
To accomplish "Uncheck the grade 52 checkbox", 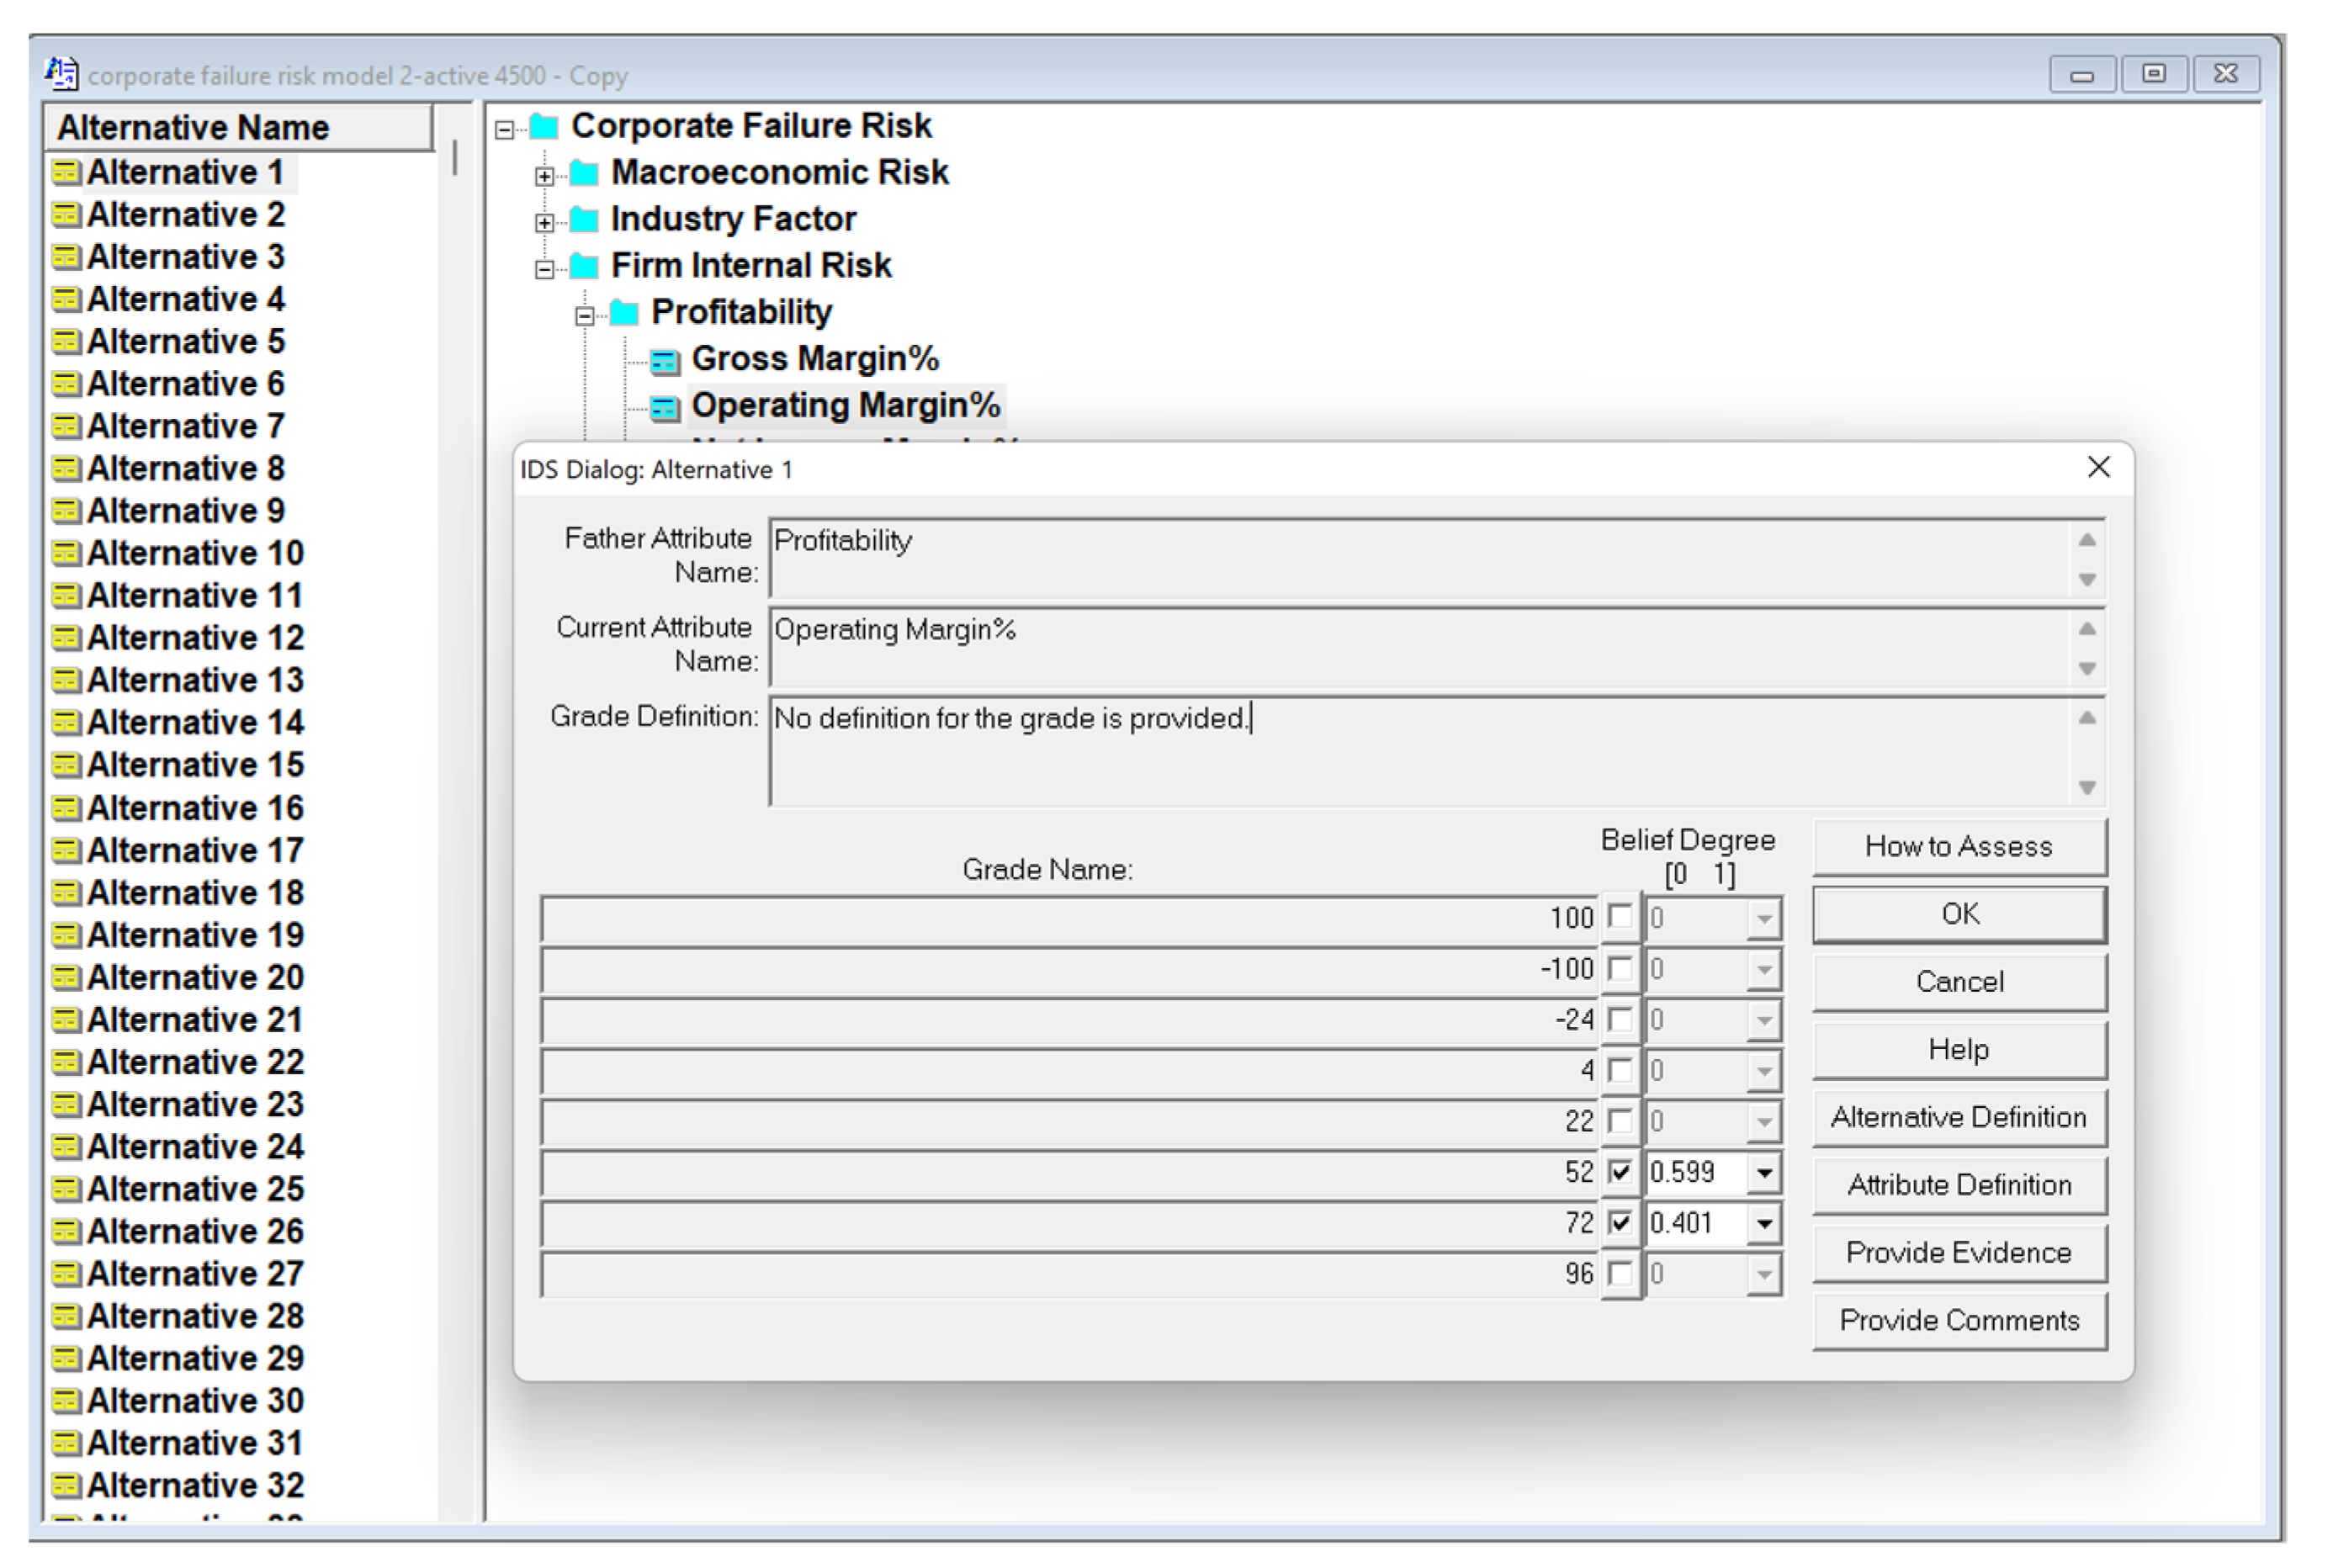I will coord(1620,1172).
